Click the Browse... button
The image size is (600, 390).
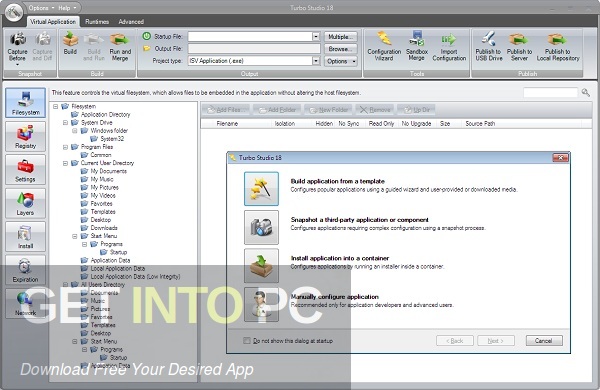pos(341,49)
